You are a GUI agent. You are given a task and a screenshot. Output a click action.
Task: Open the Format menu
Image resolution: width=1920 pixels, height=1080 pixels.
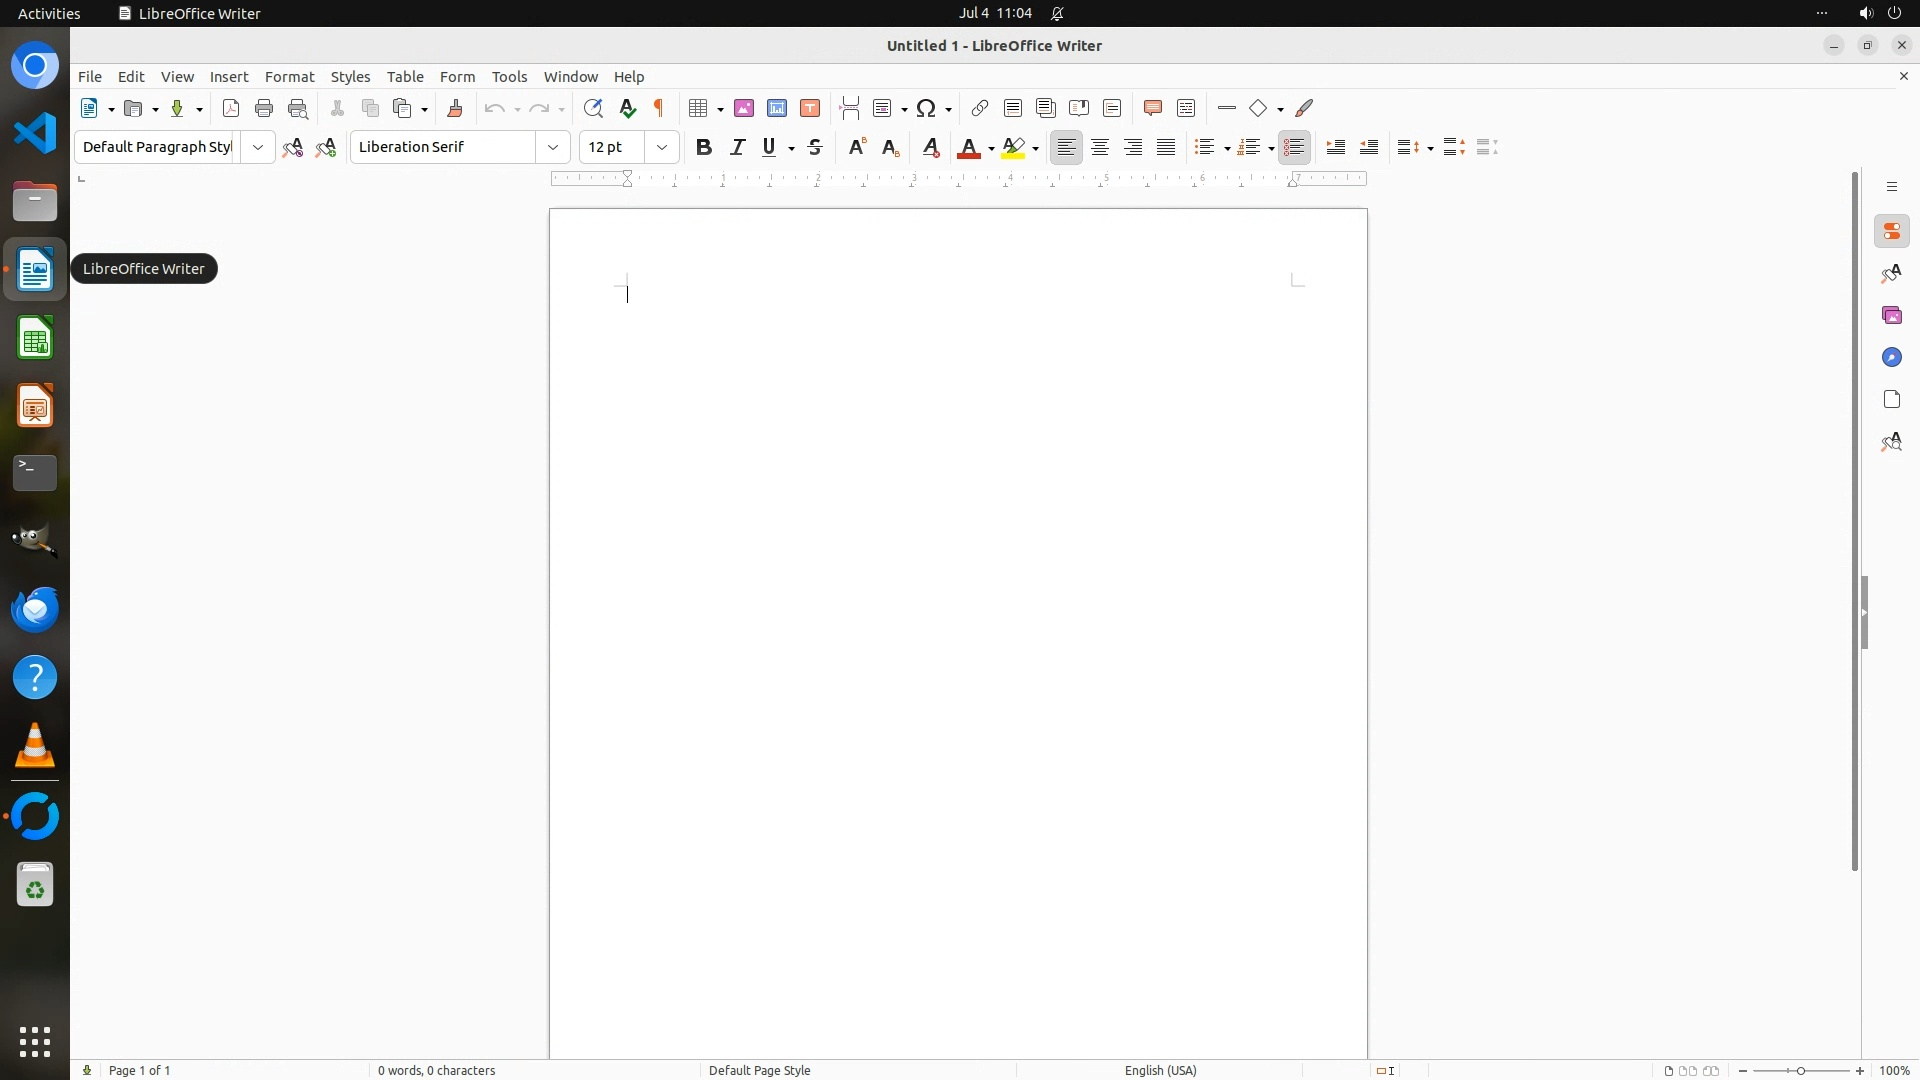289,77
